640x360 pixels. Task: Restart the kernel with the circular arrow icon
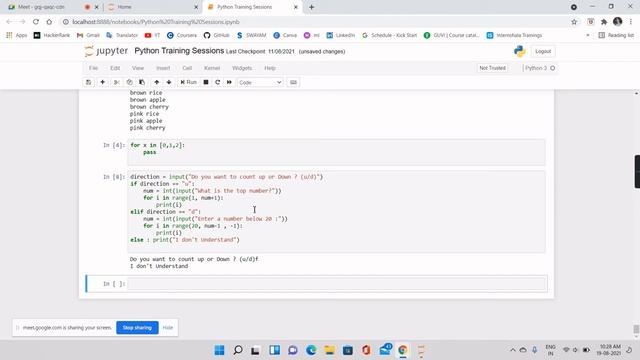218,82
